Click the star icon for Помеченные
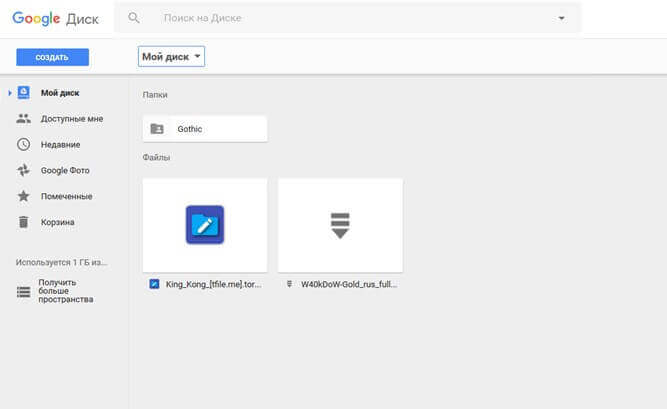This screenshot has height=409, width=667. pyautogui.click(x=23, y=196)
